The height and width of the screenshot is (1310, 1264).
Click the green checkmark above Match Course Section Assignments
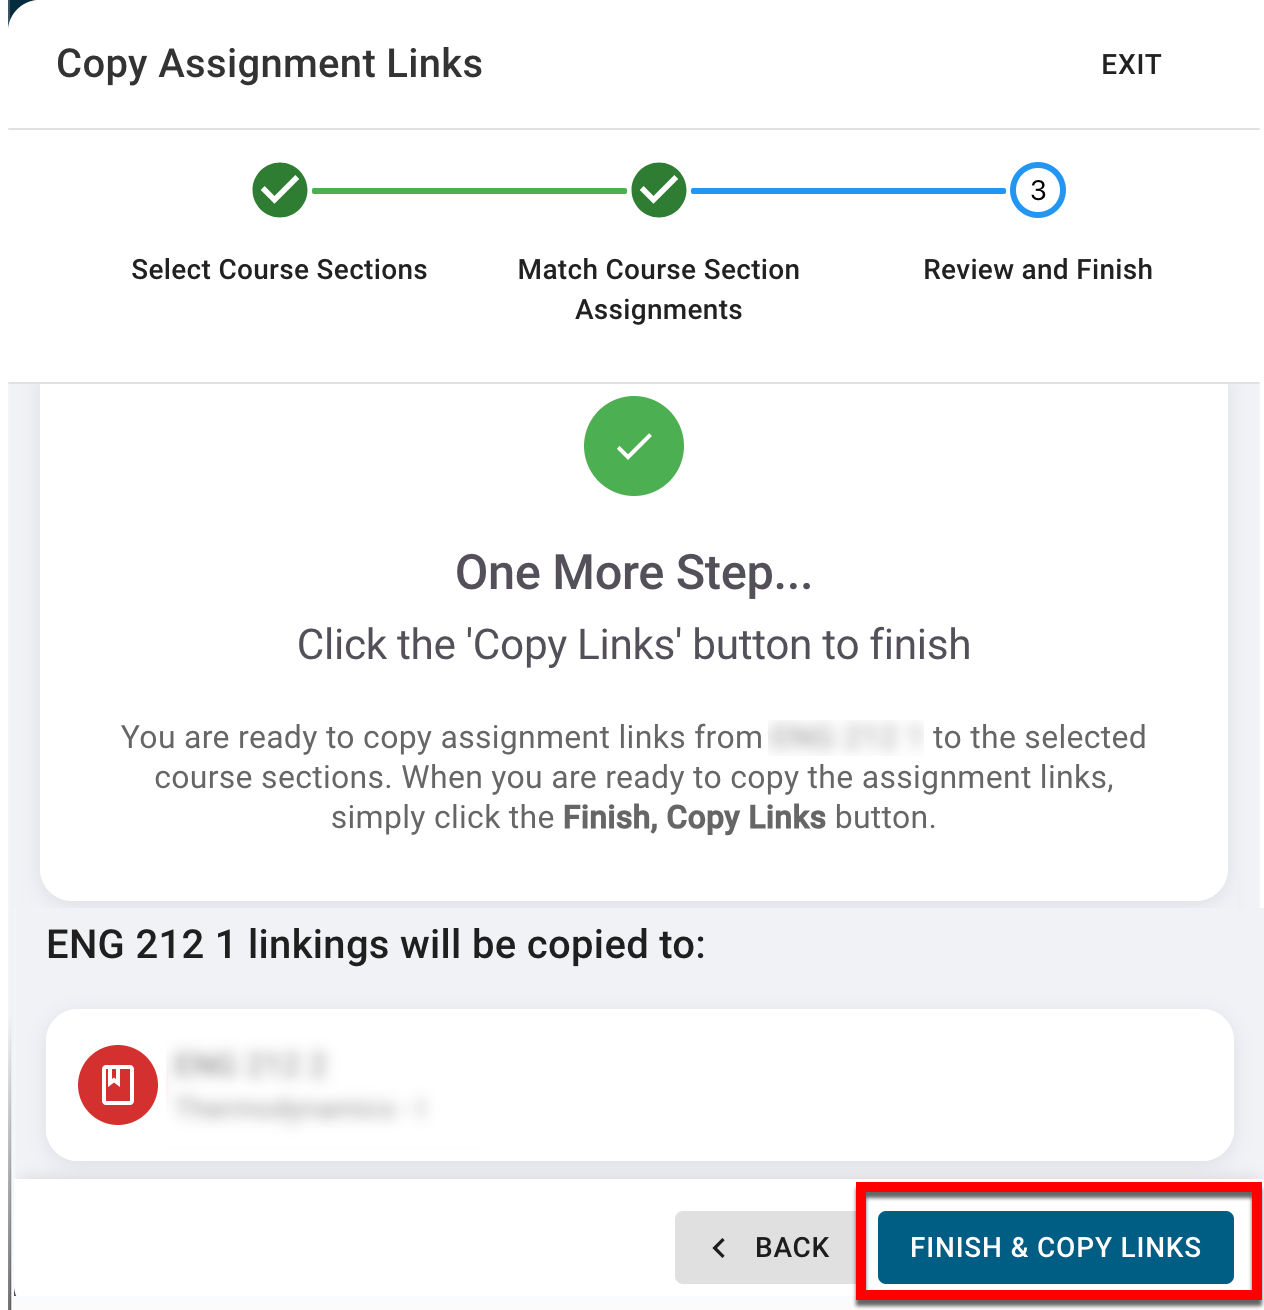(x=659, y=190)
